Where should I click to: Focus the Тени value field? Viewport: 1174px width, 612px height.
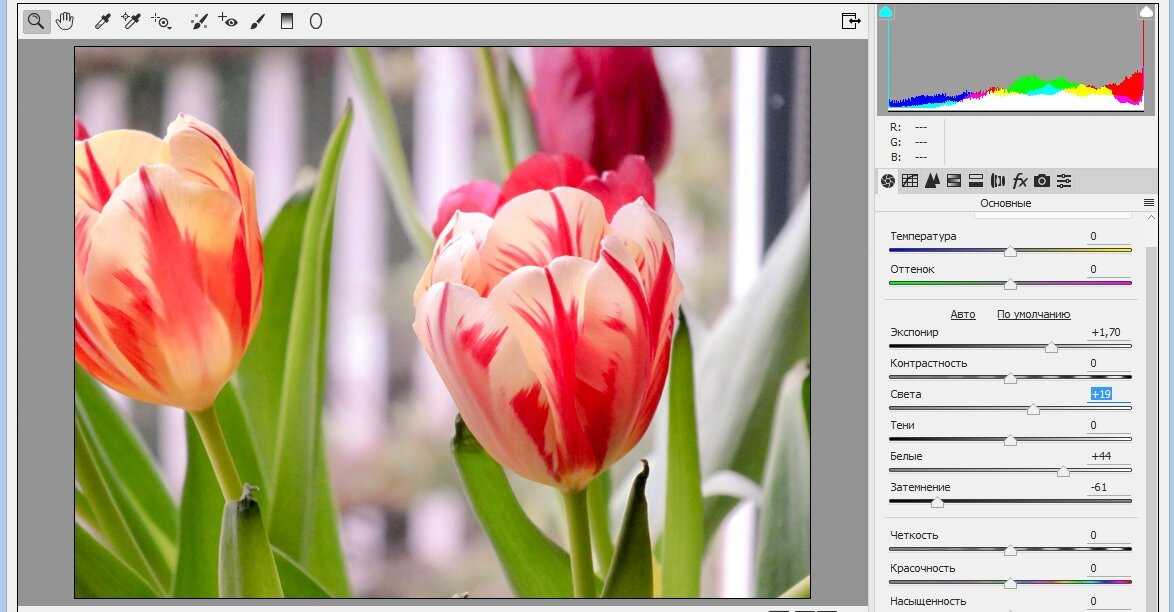pyautogui.click(x=1109, y=425)
